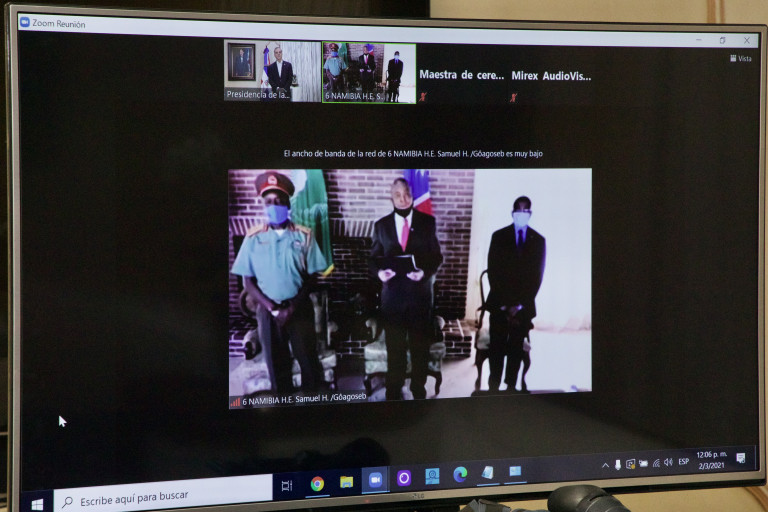Open Task View in the taskbar
This screenshot has width=768, height=512.
(x=287, y=485)
